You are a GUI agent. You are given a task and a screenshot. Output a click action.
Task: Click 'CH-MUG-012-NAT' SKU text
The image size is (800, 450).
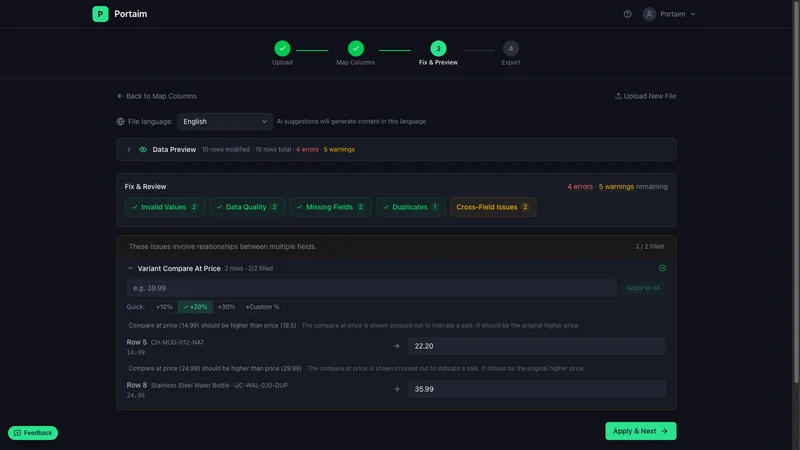click(178, 342)
